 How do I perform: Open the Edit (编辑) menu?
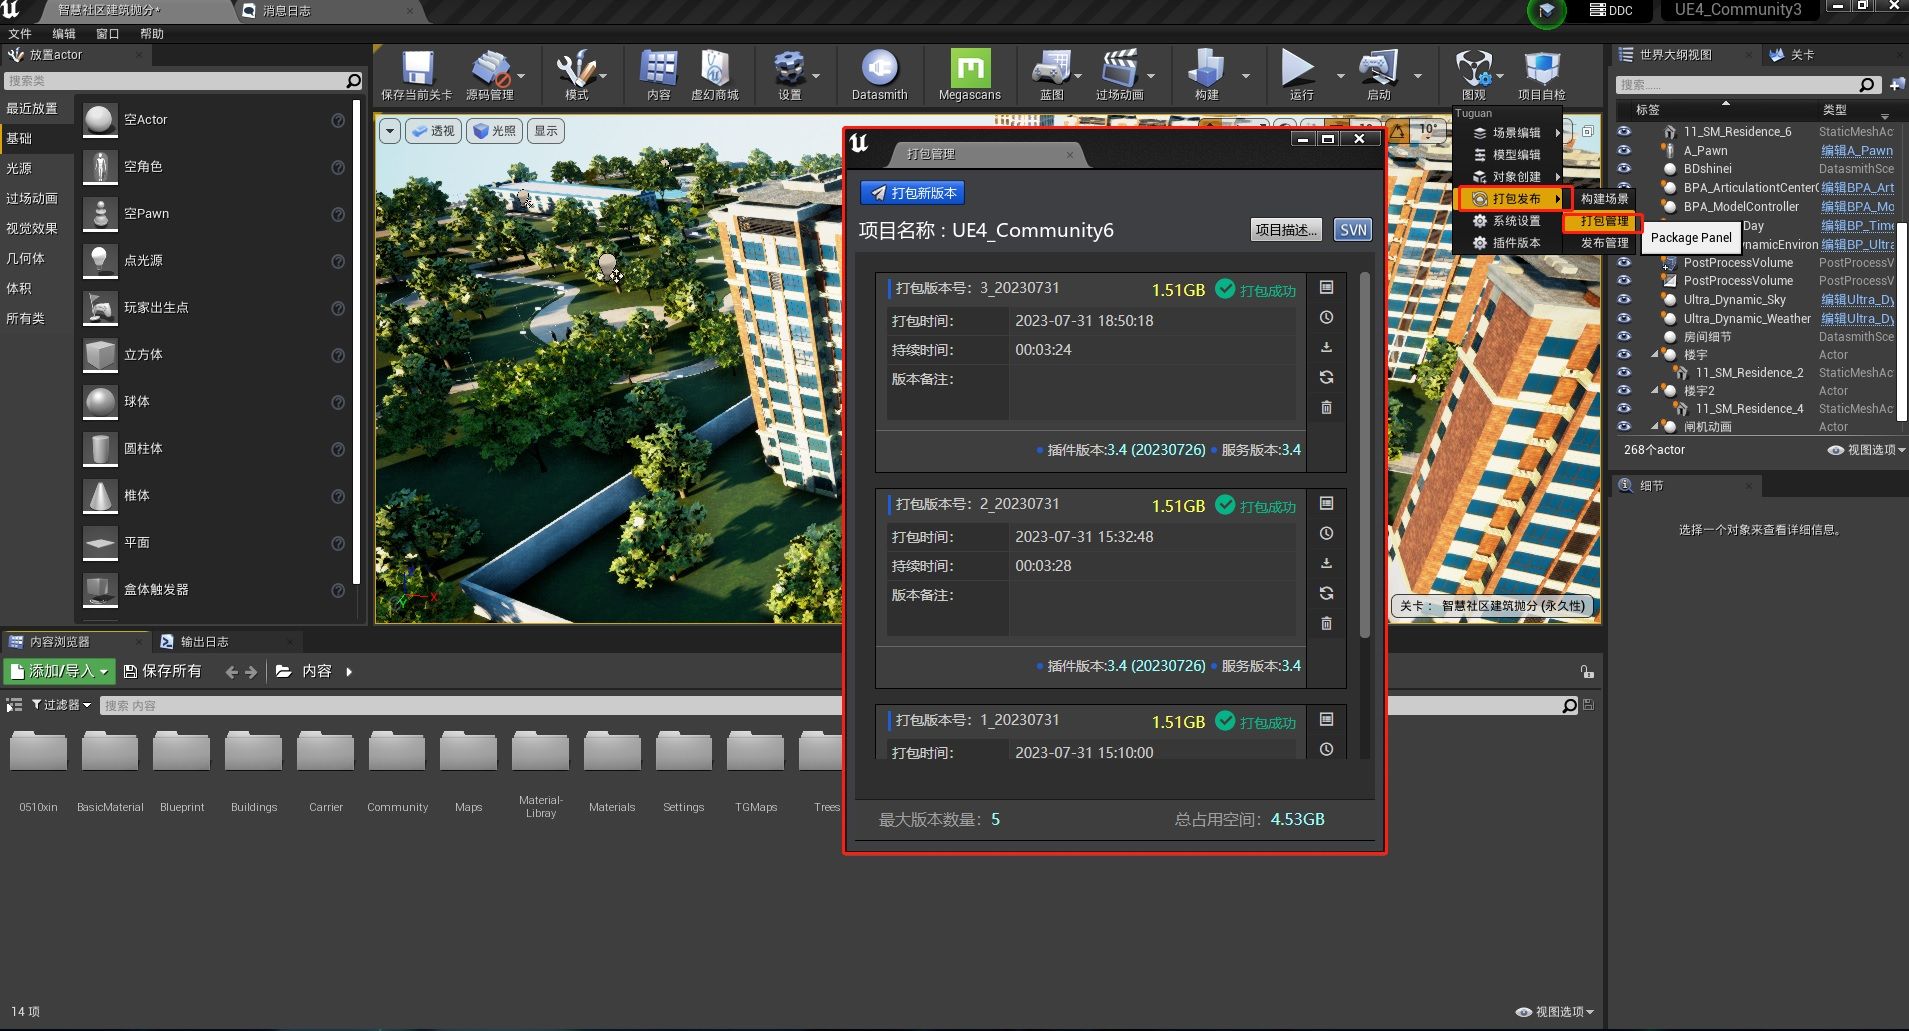64,34
